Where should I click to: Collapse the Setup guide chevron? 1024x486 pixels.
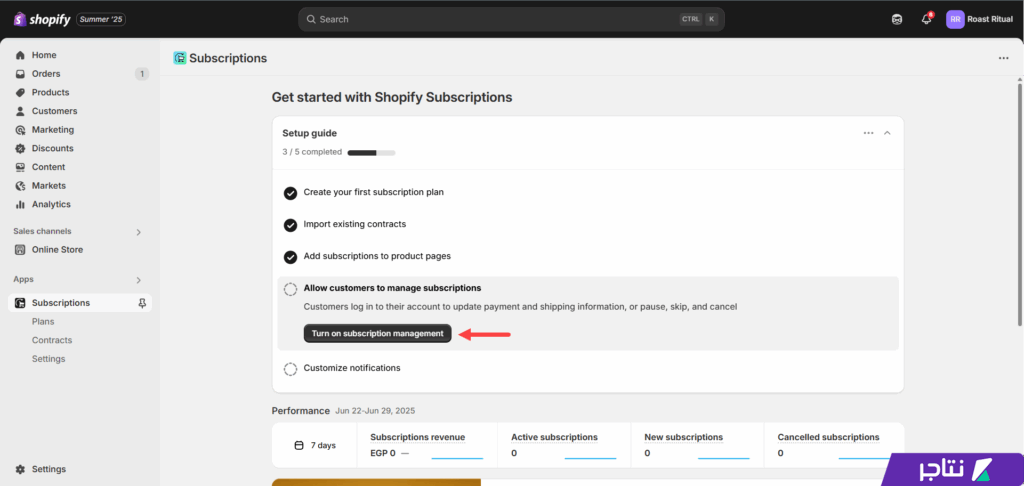click(x=887, y=133)
